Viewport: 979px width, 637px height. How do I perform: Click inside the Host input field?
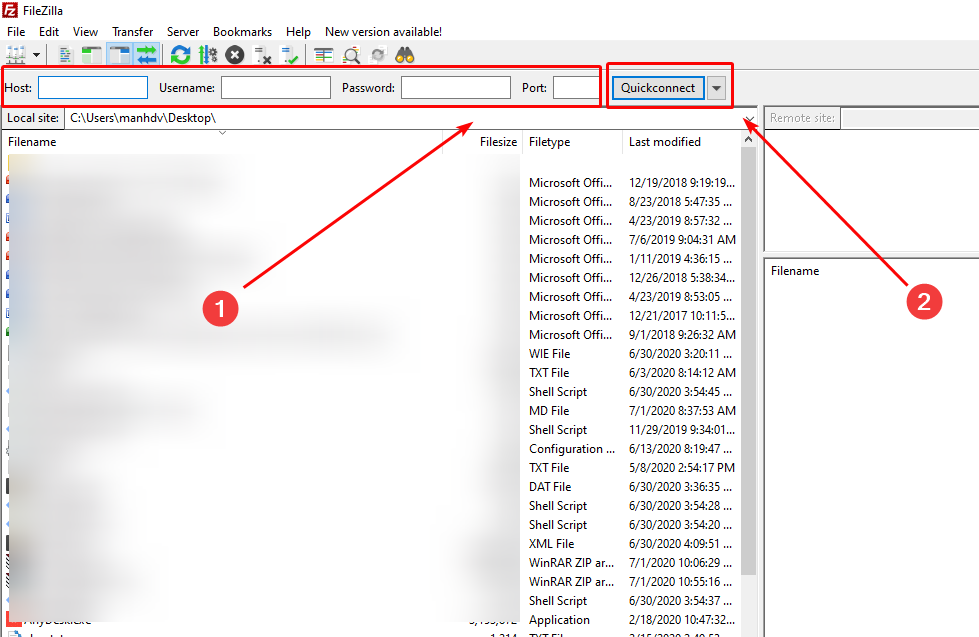(x=92, y=87)
